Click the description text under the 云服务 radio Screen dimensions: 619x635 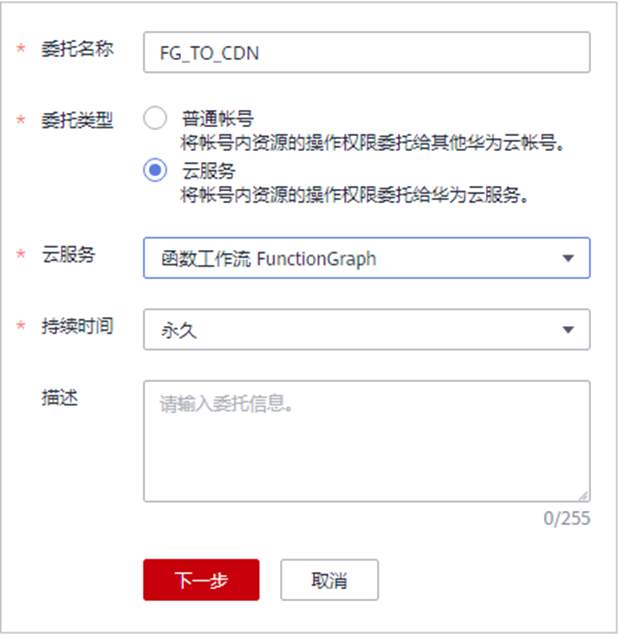pos(354,194)
